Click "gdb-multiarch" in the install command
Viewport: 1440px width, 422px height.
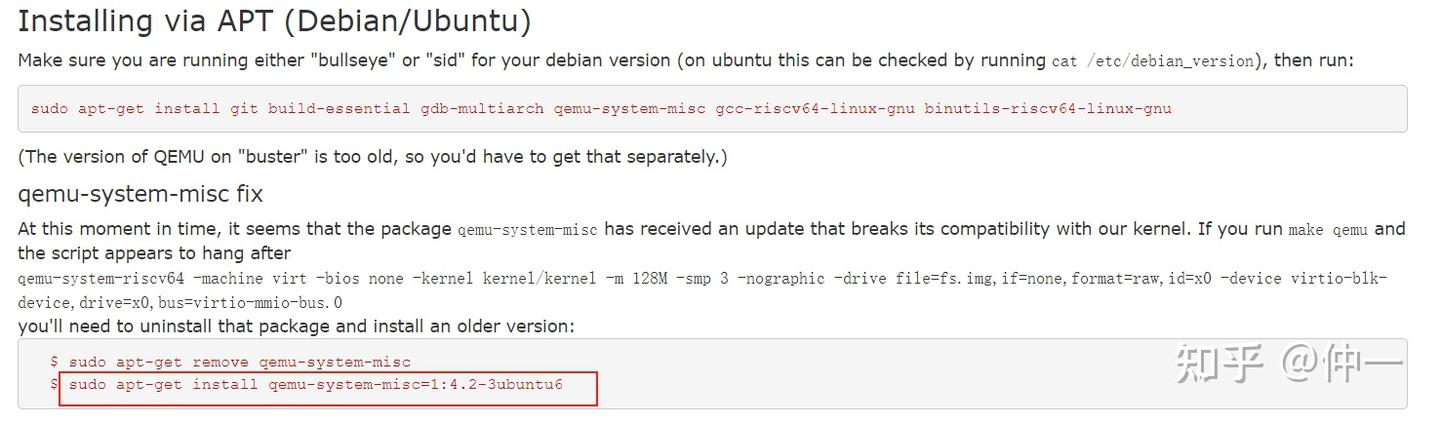pyautogui.click(x=482, y=108)
